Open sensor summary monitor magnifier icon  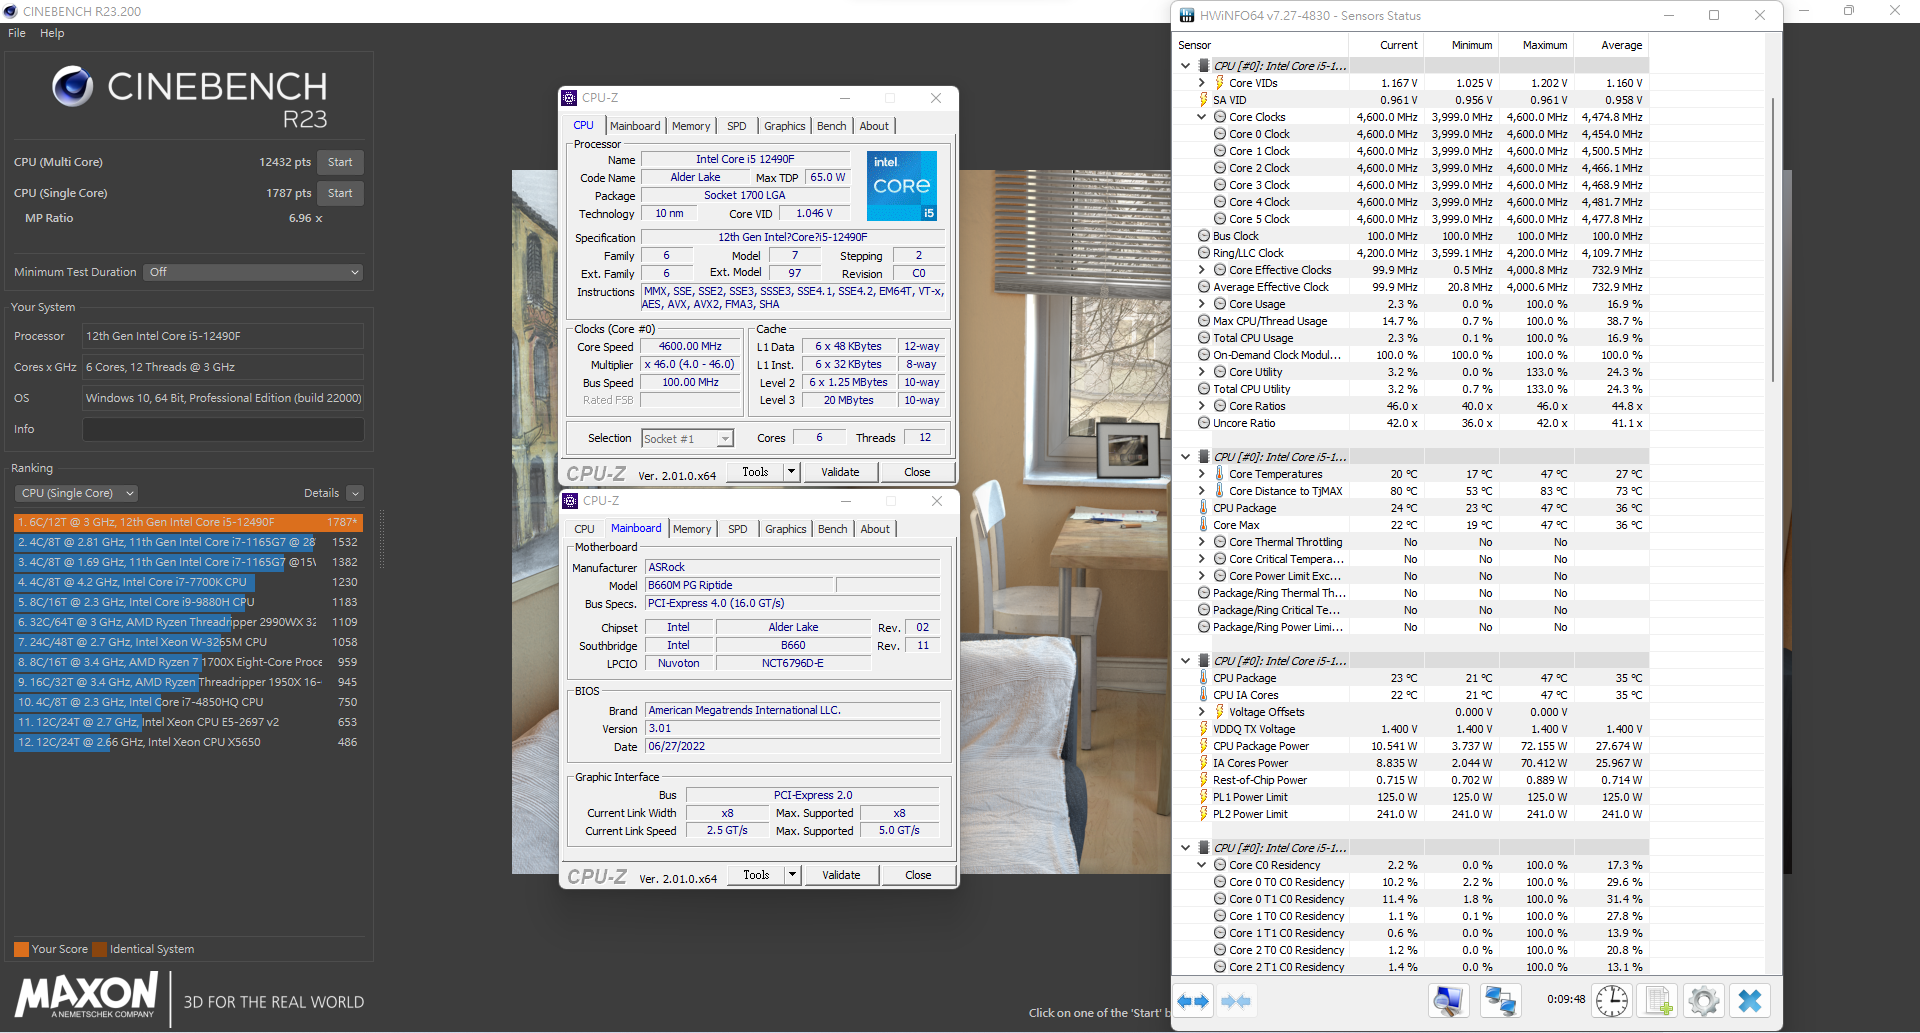tap(1448, 1001)
